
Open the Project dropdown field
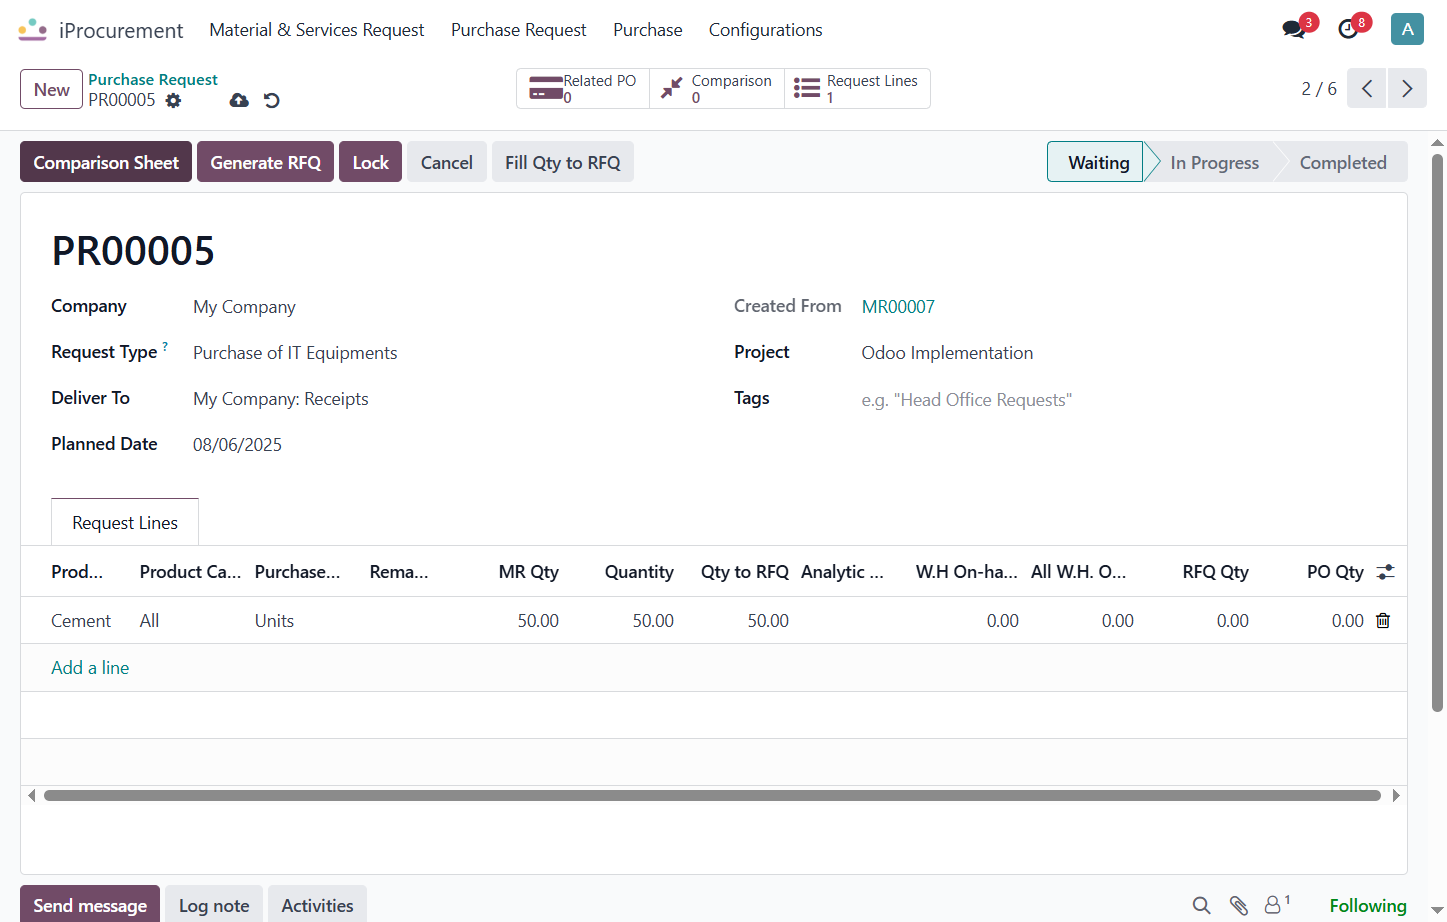pos(1119,353)
